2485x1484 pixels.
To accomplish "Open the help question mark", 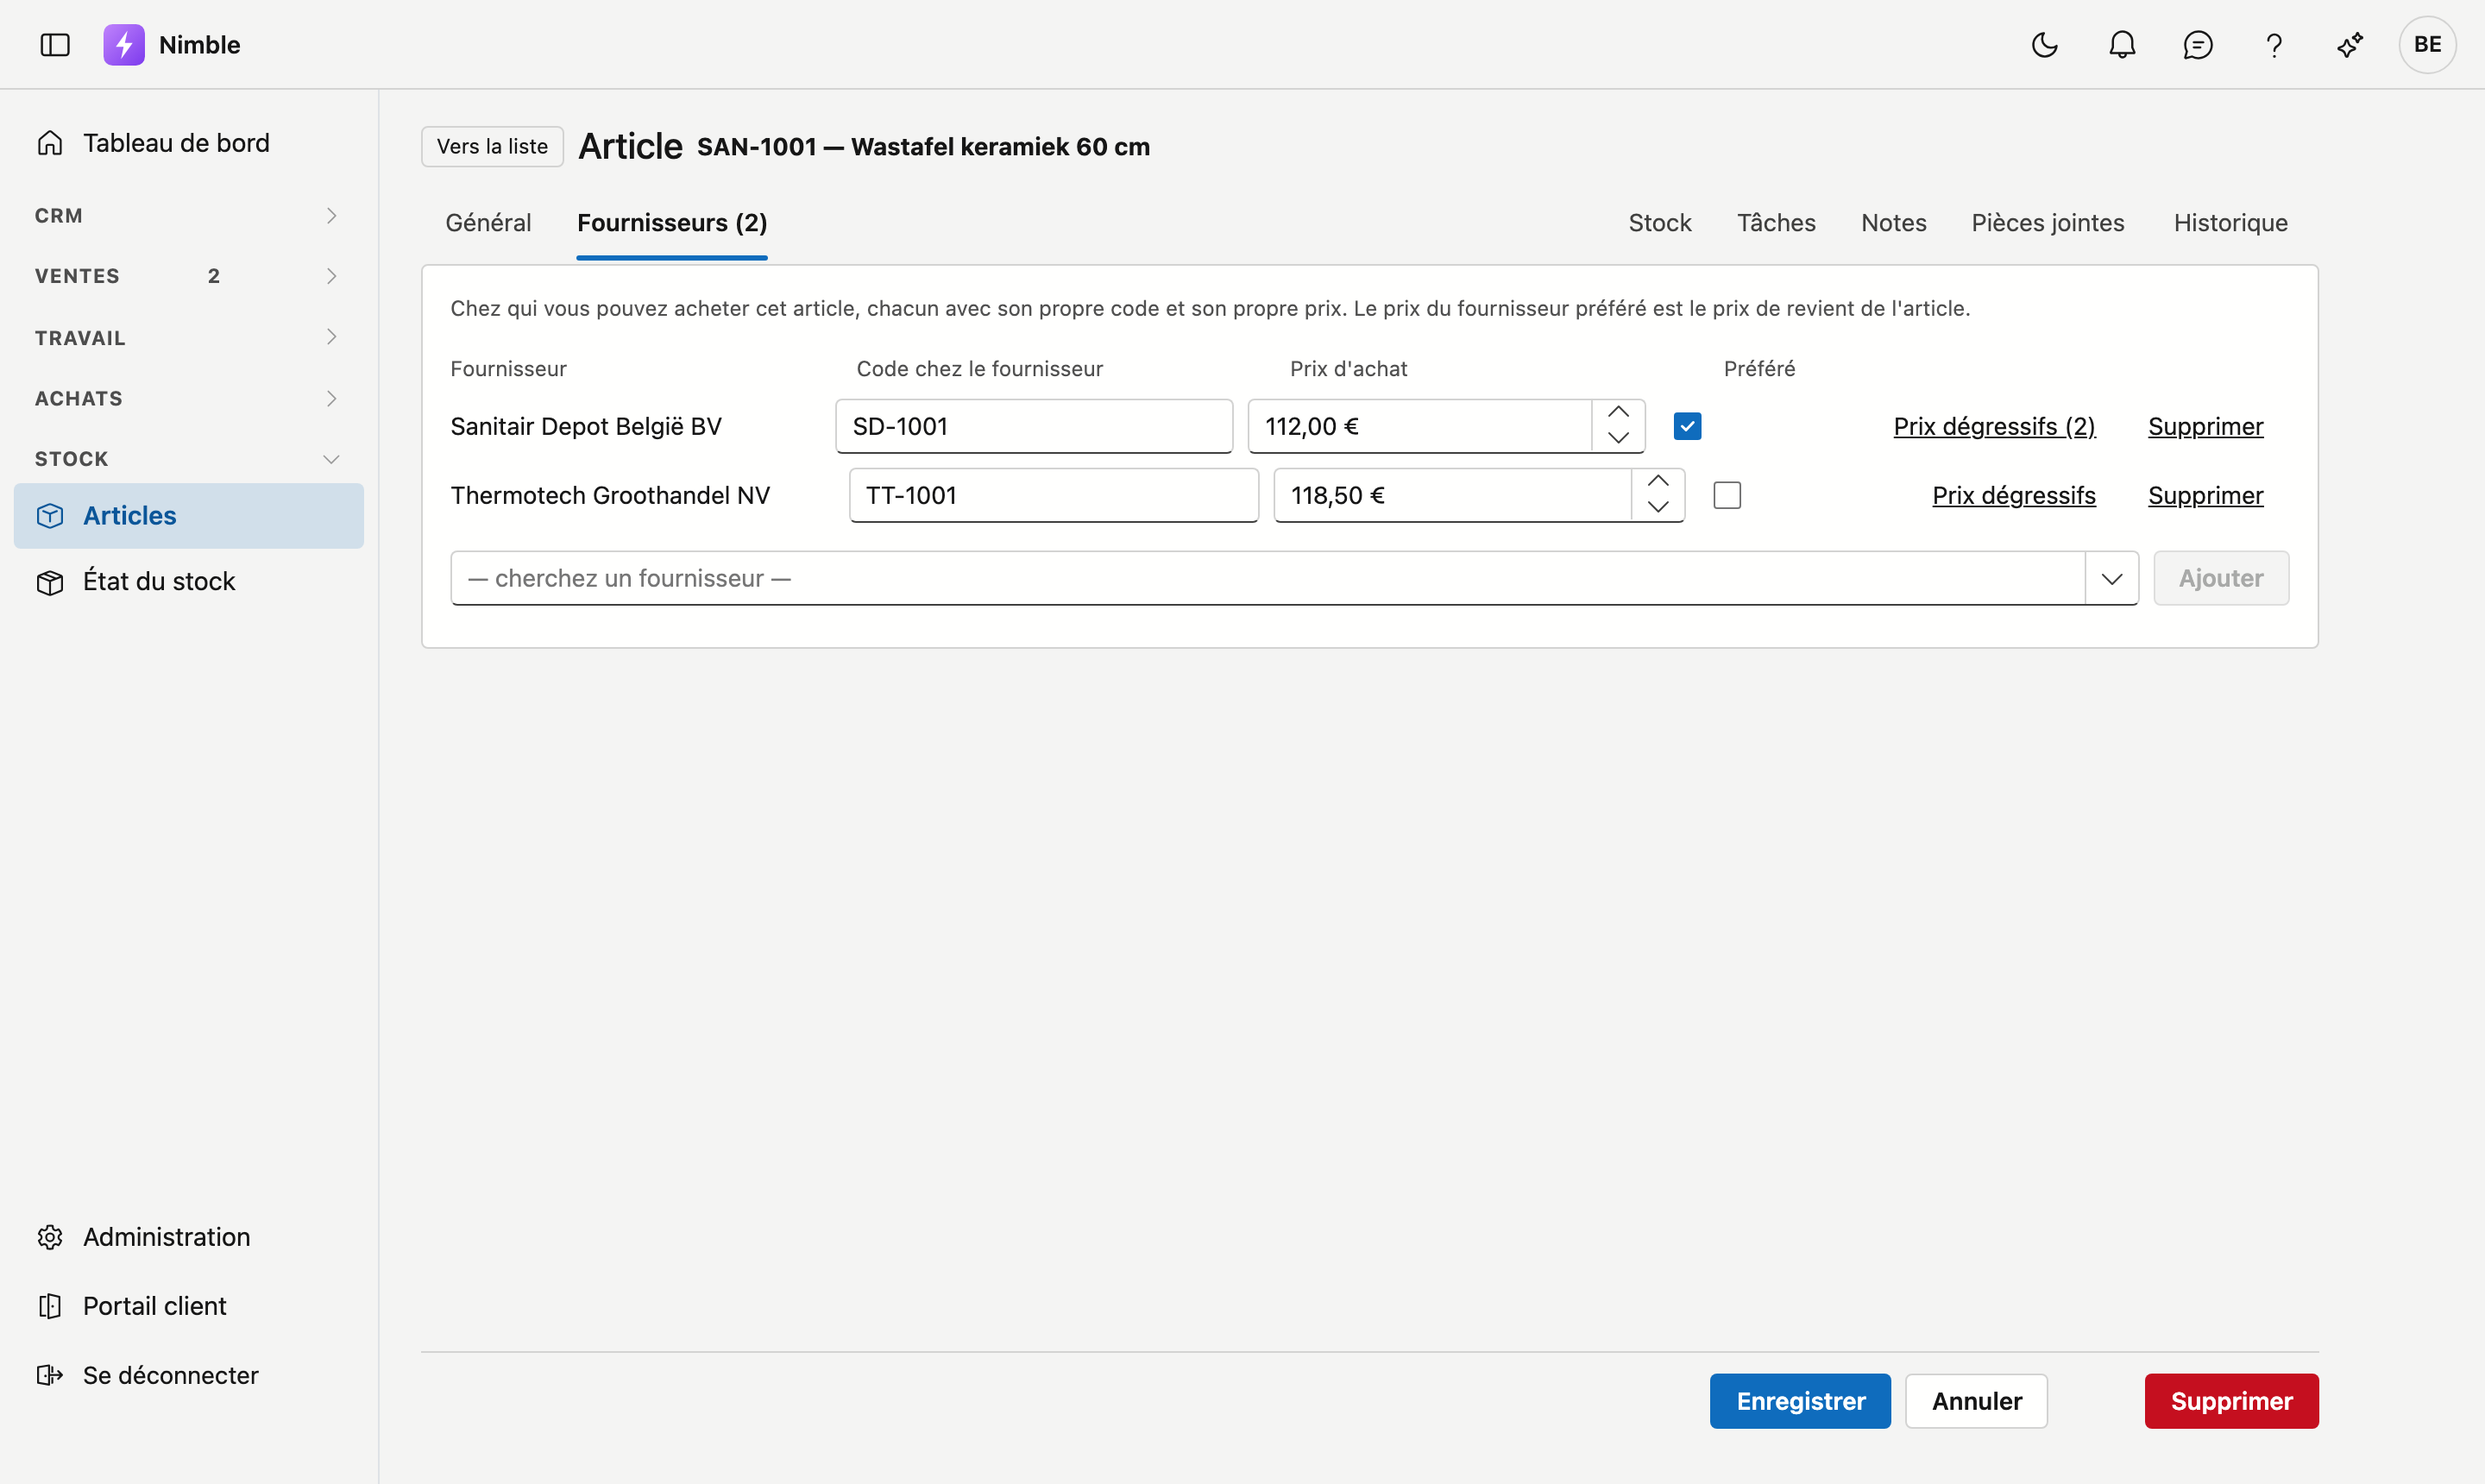I will click(2273, 45).
